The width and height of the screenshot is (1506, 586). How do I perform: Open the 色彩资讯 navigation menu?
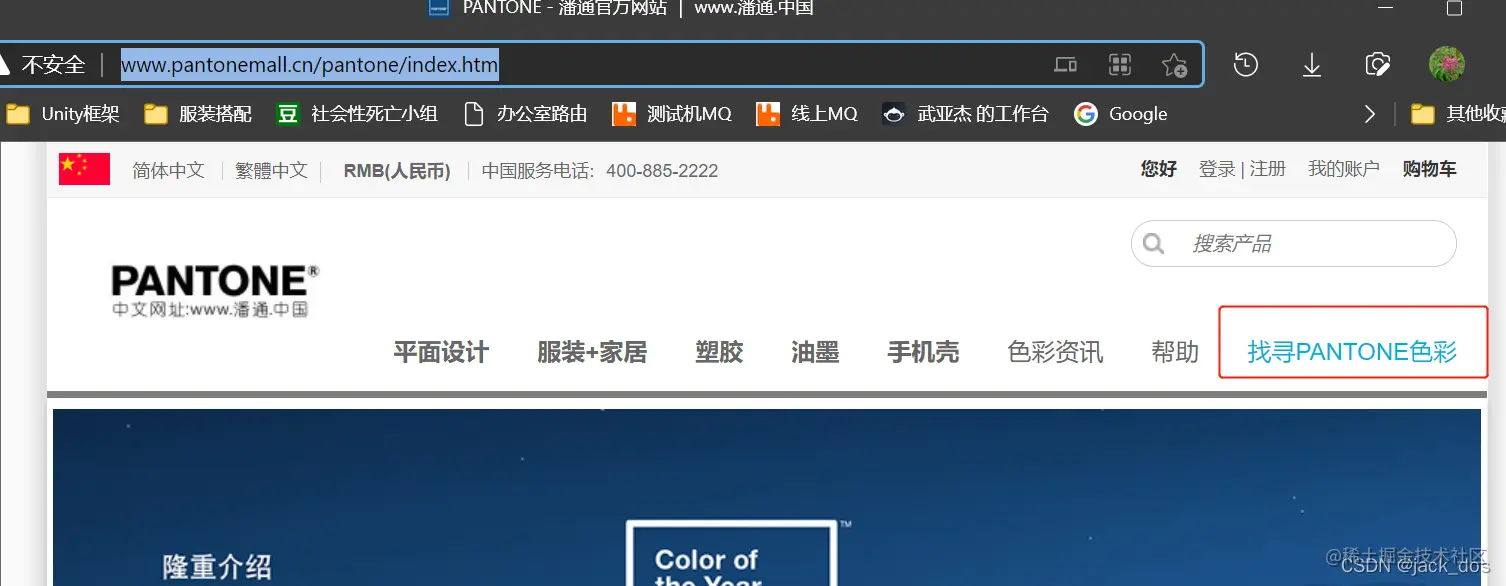tap(1055, 352)
